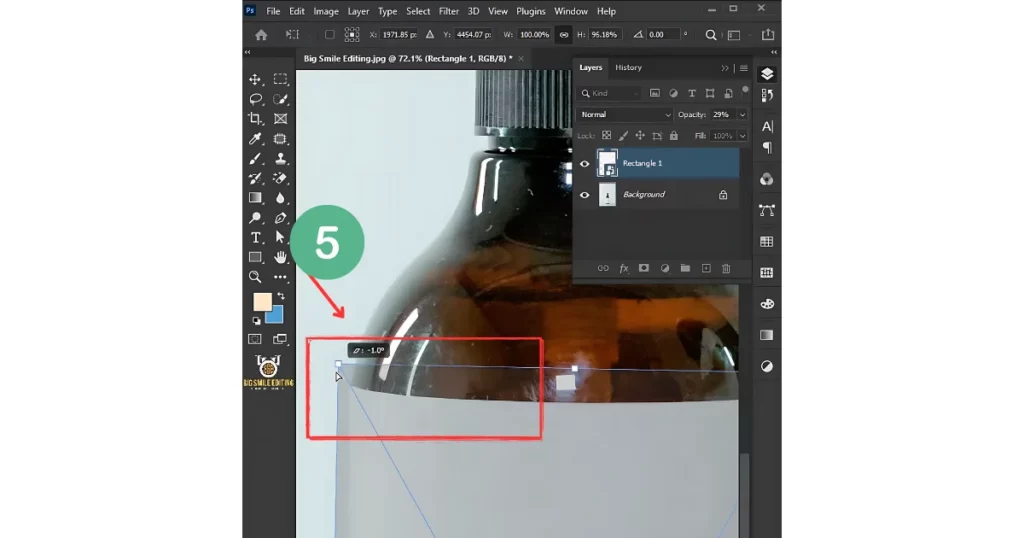Select the Gradient tool
Viewport: 1024px width, 538px height.
point(255,198)
